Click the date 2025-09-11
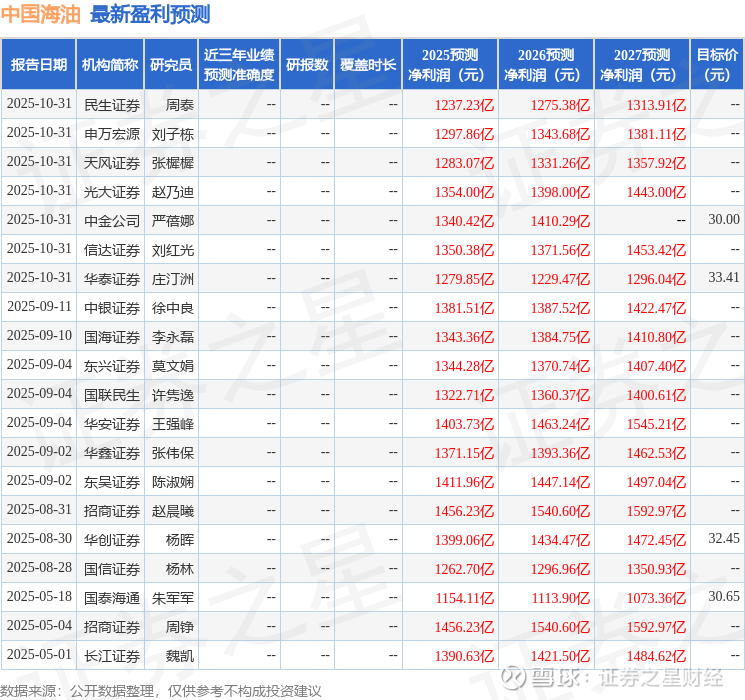The image size is (745, 700). (x=39, y=307)
